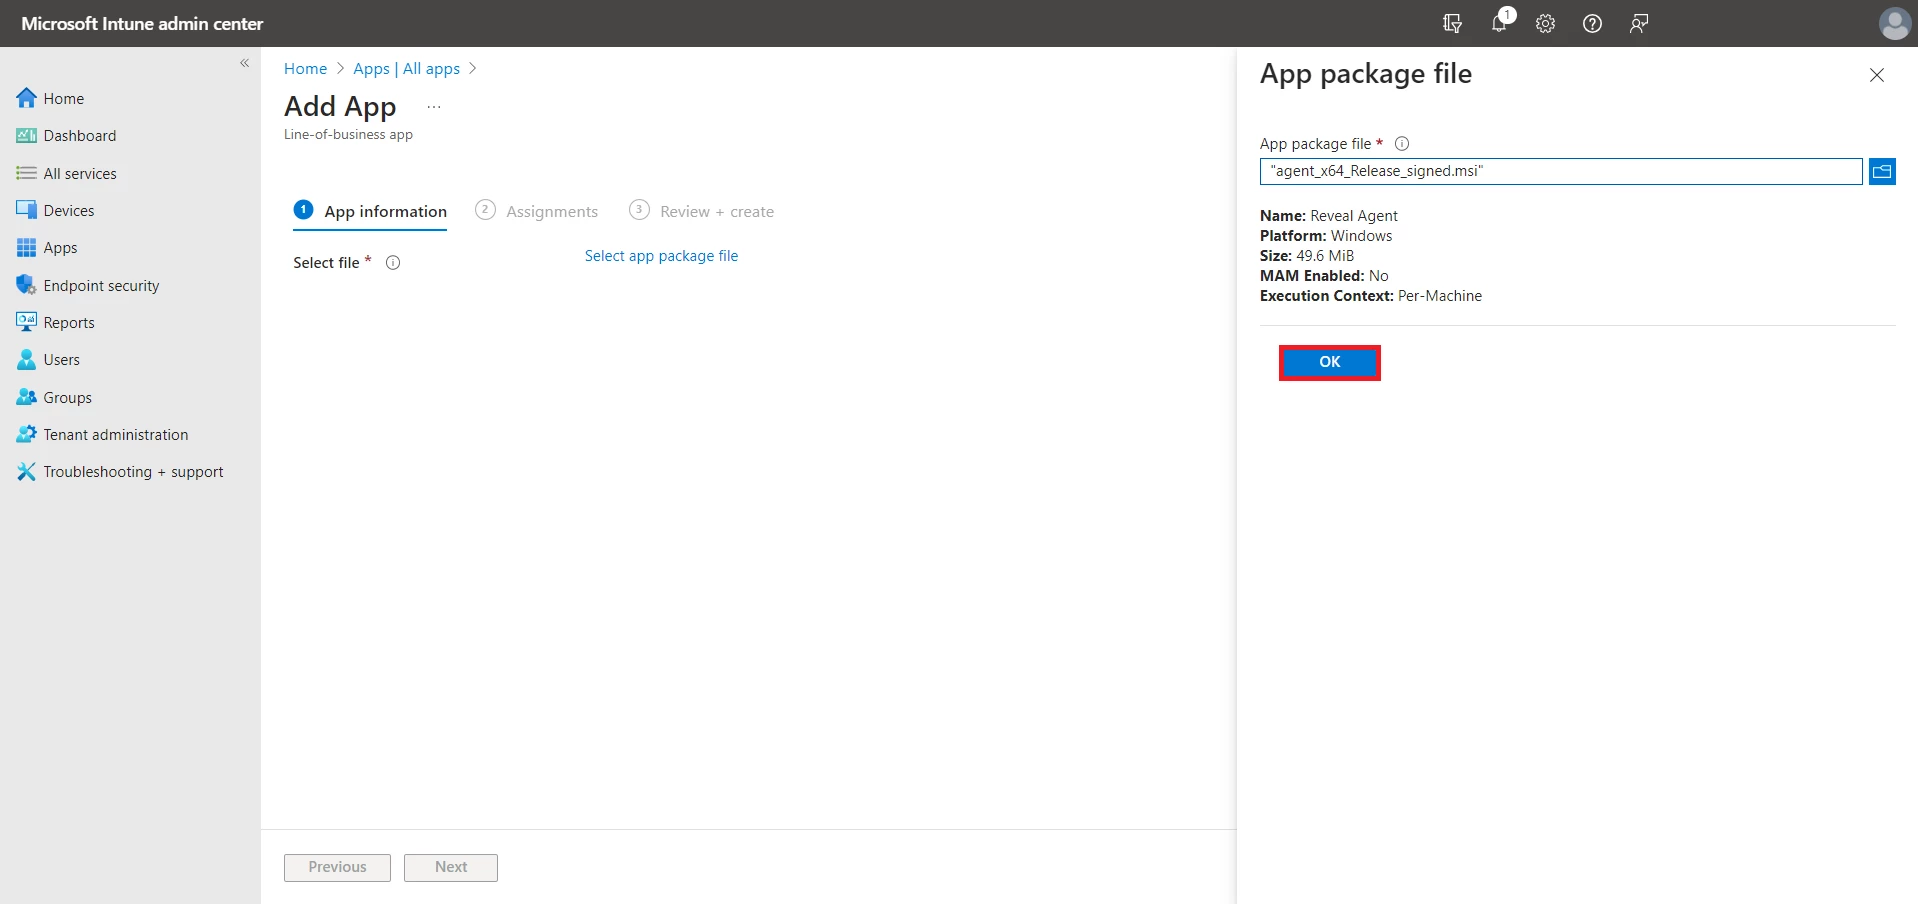Click the Reports icon in sidebar
The image size is (1918, 904).
coord(27,322)
